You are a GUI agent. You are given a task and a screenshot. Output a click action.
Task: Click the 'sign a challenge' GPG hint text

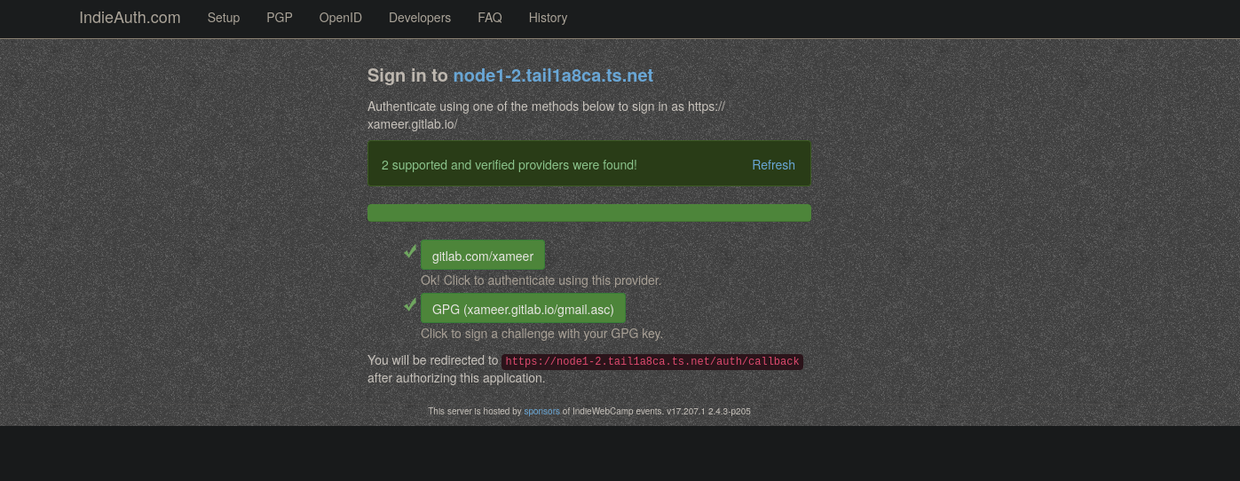541,334
